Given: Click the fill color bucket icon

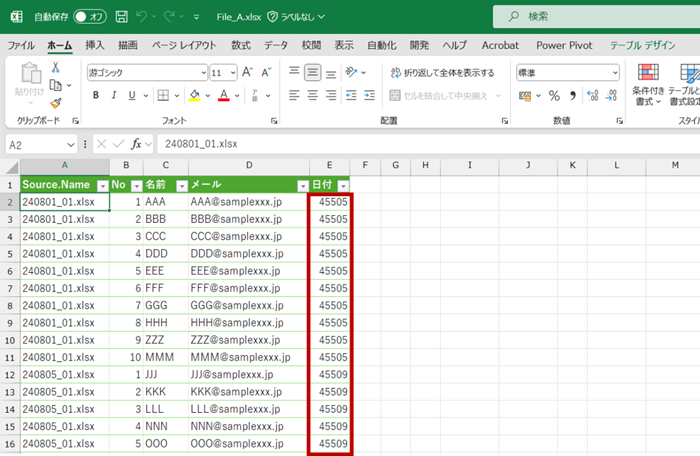Looking at the screenshot, I should tap(195, 96).
